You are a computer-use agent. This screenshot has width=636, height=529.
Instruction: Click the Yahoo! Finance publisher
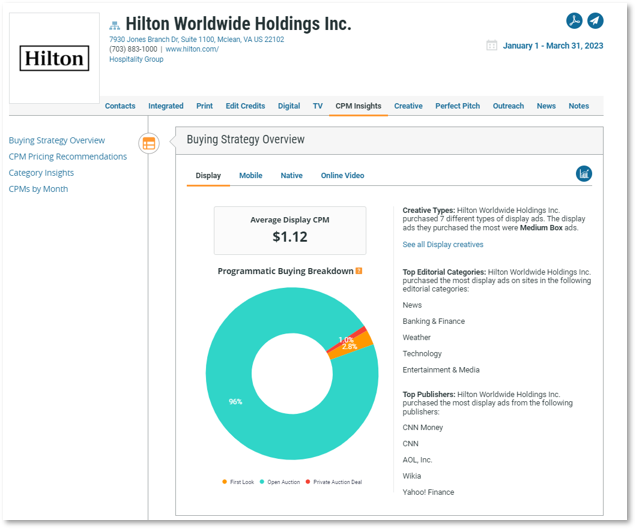coord(428,492)
